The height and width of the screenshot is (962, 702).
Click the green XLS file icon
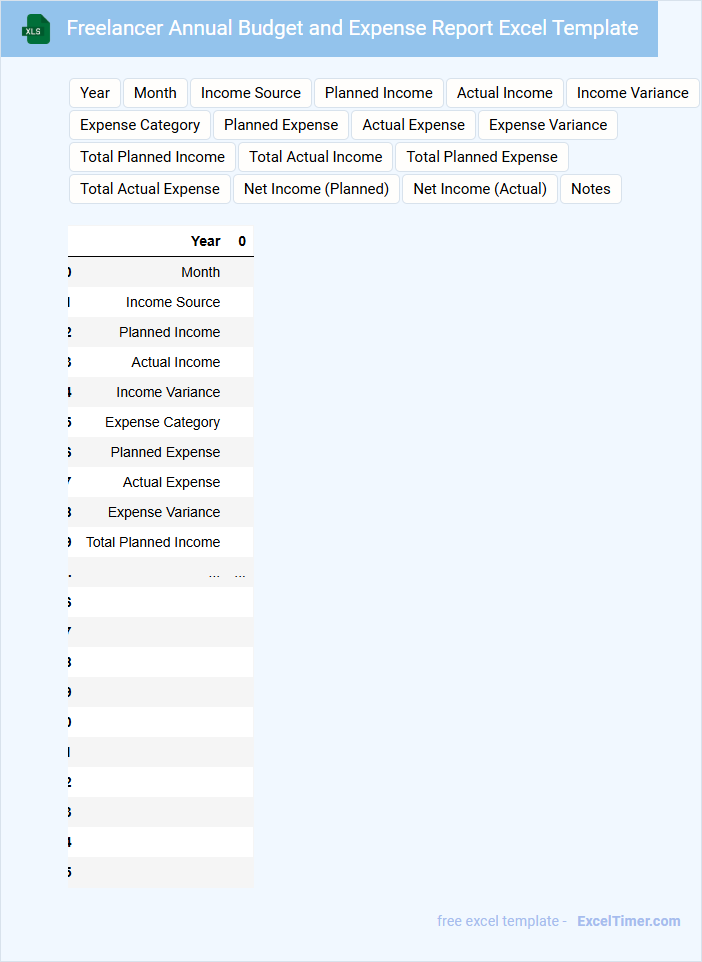click(x=36, y=29)
